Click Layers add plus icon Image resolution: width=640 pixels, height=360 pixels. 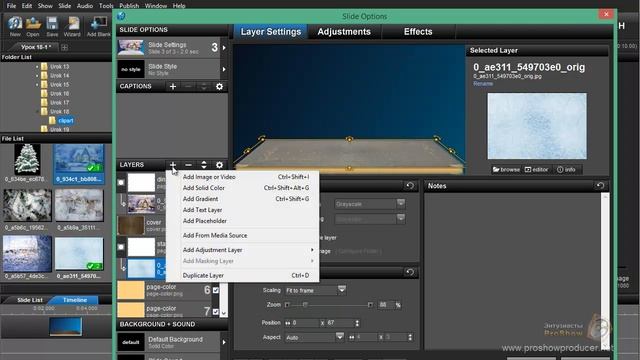coord(173,165)
